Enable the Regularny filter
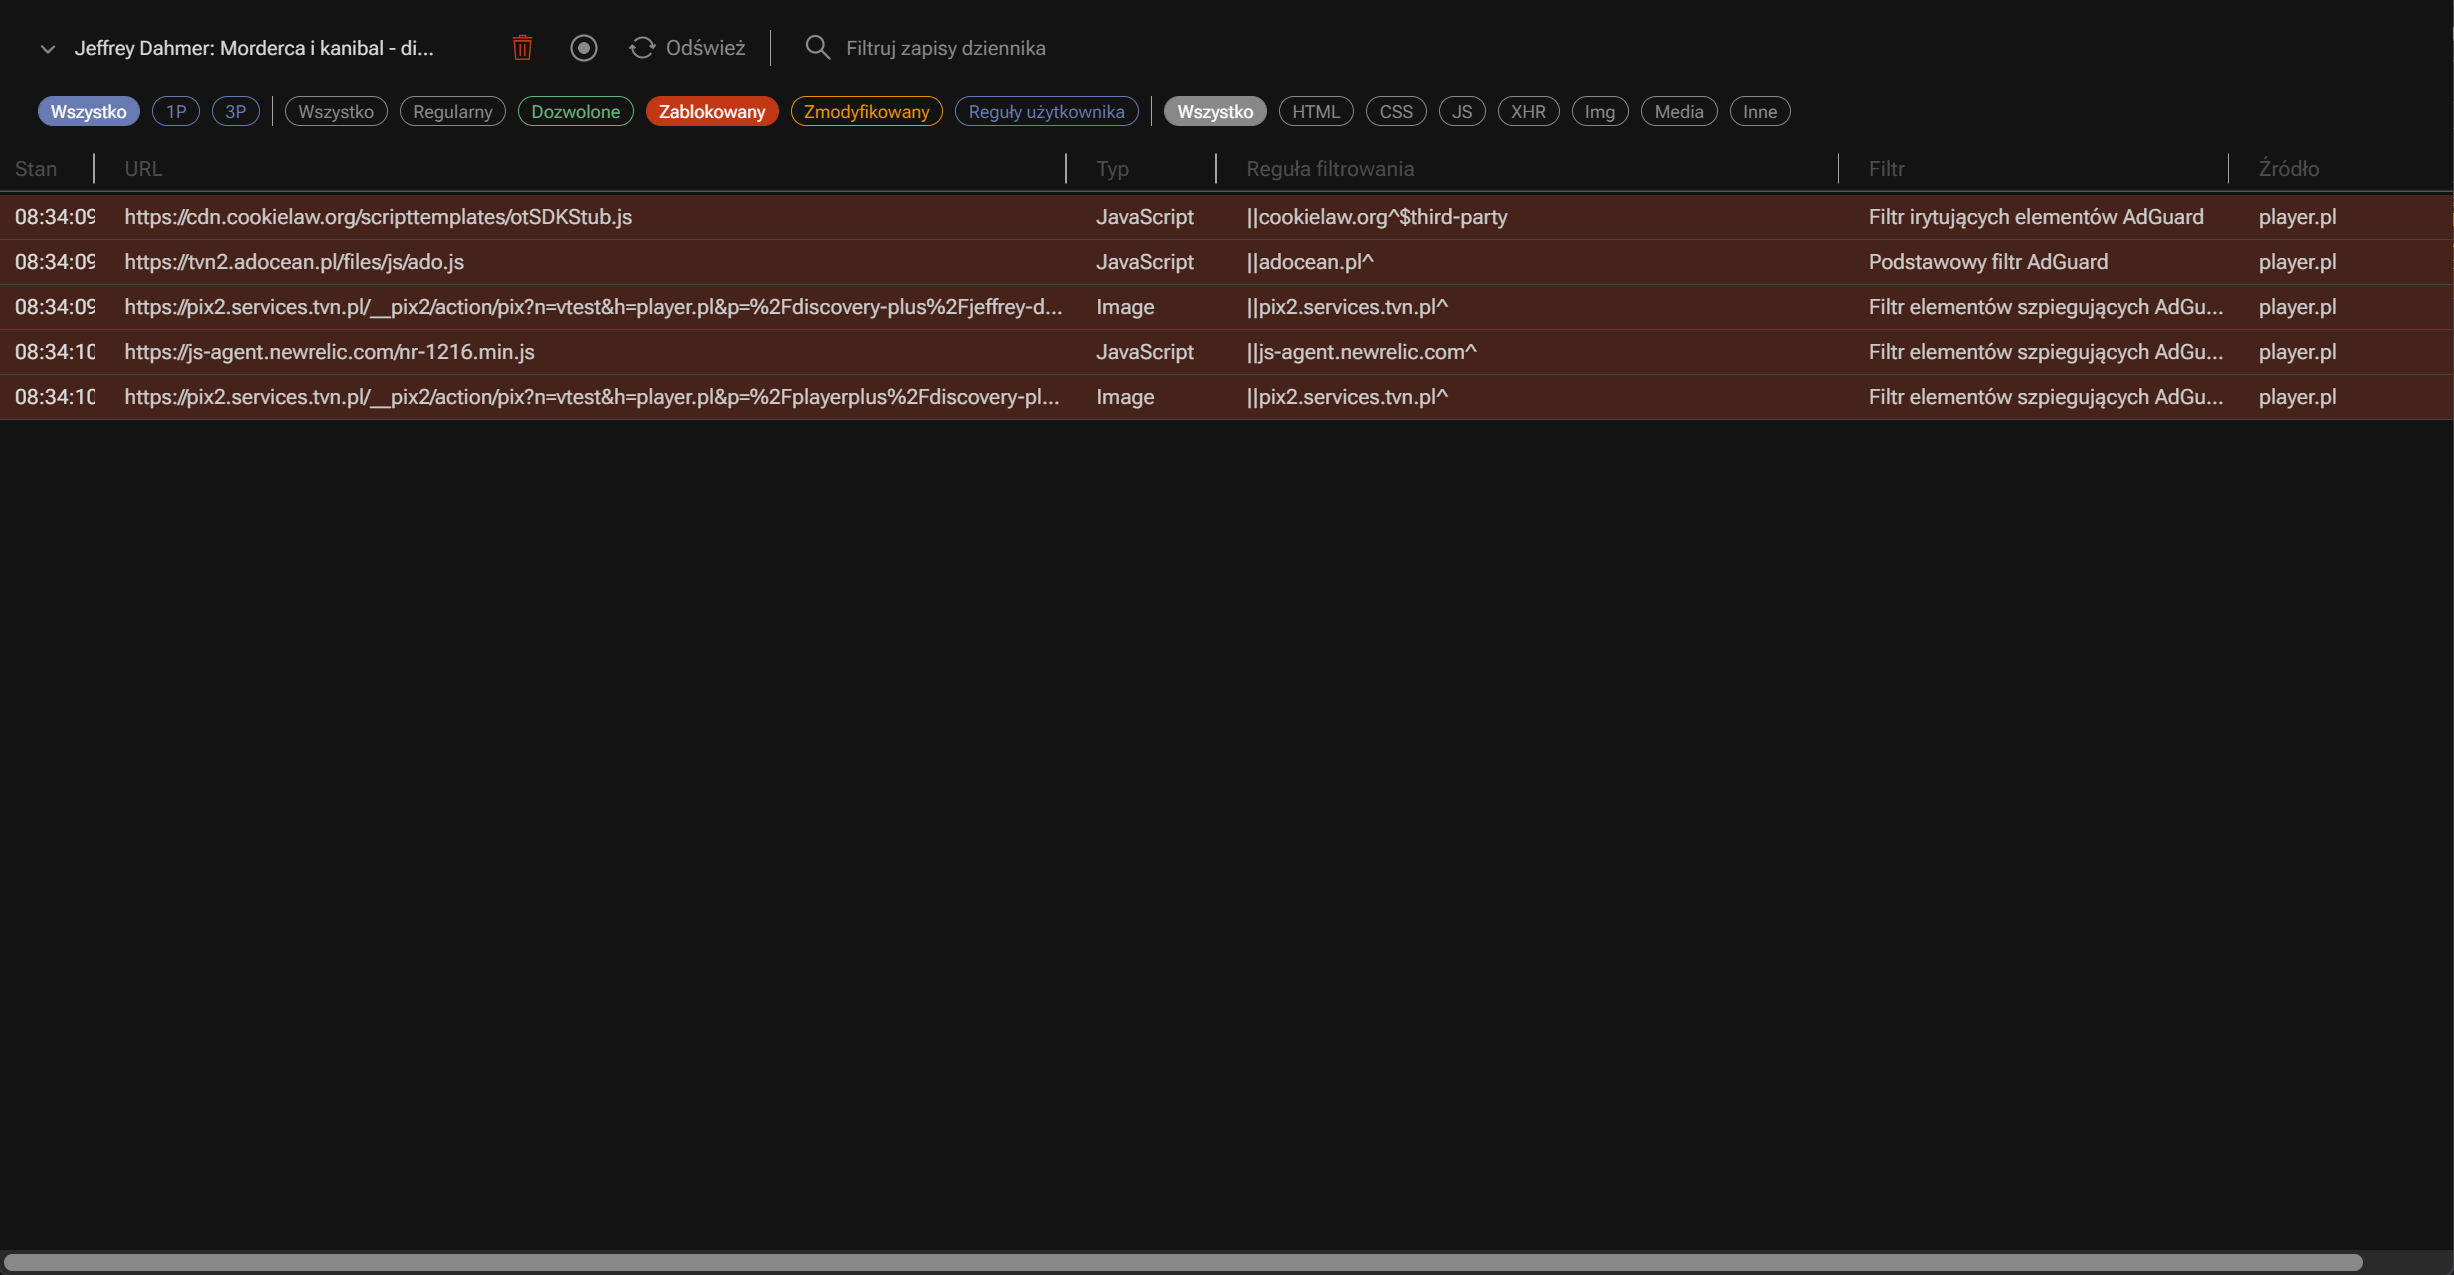Viewport: 2454px width, 1275px height. [x=452, y=111]
